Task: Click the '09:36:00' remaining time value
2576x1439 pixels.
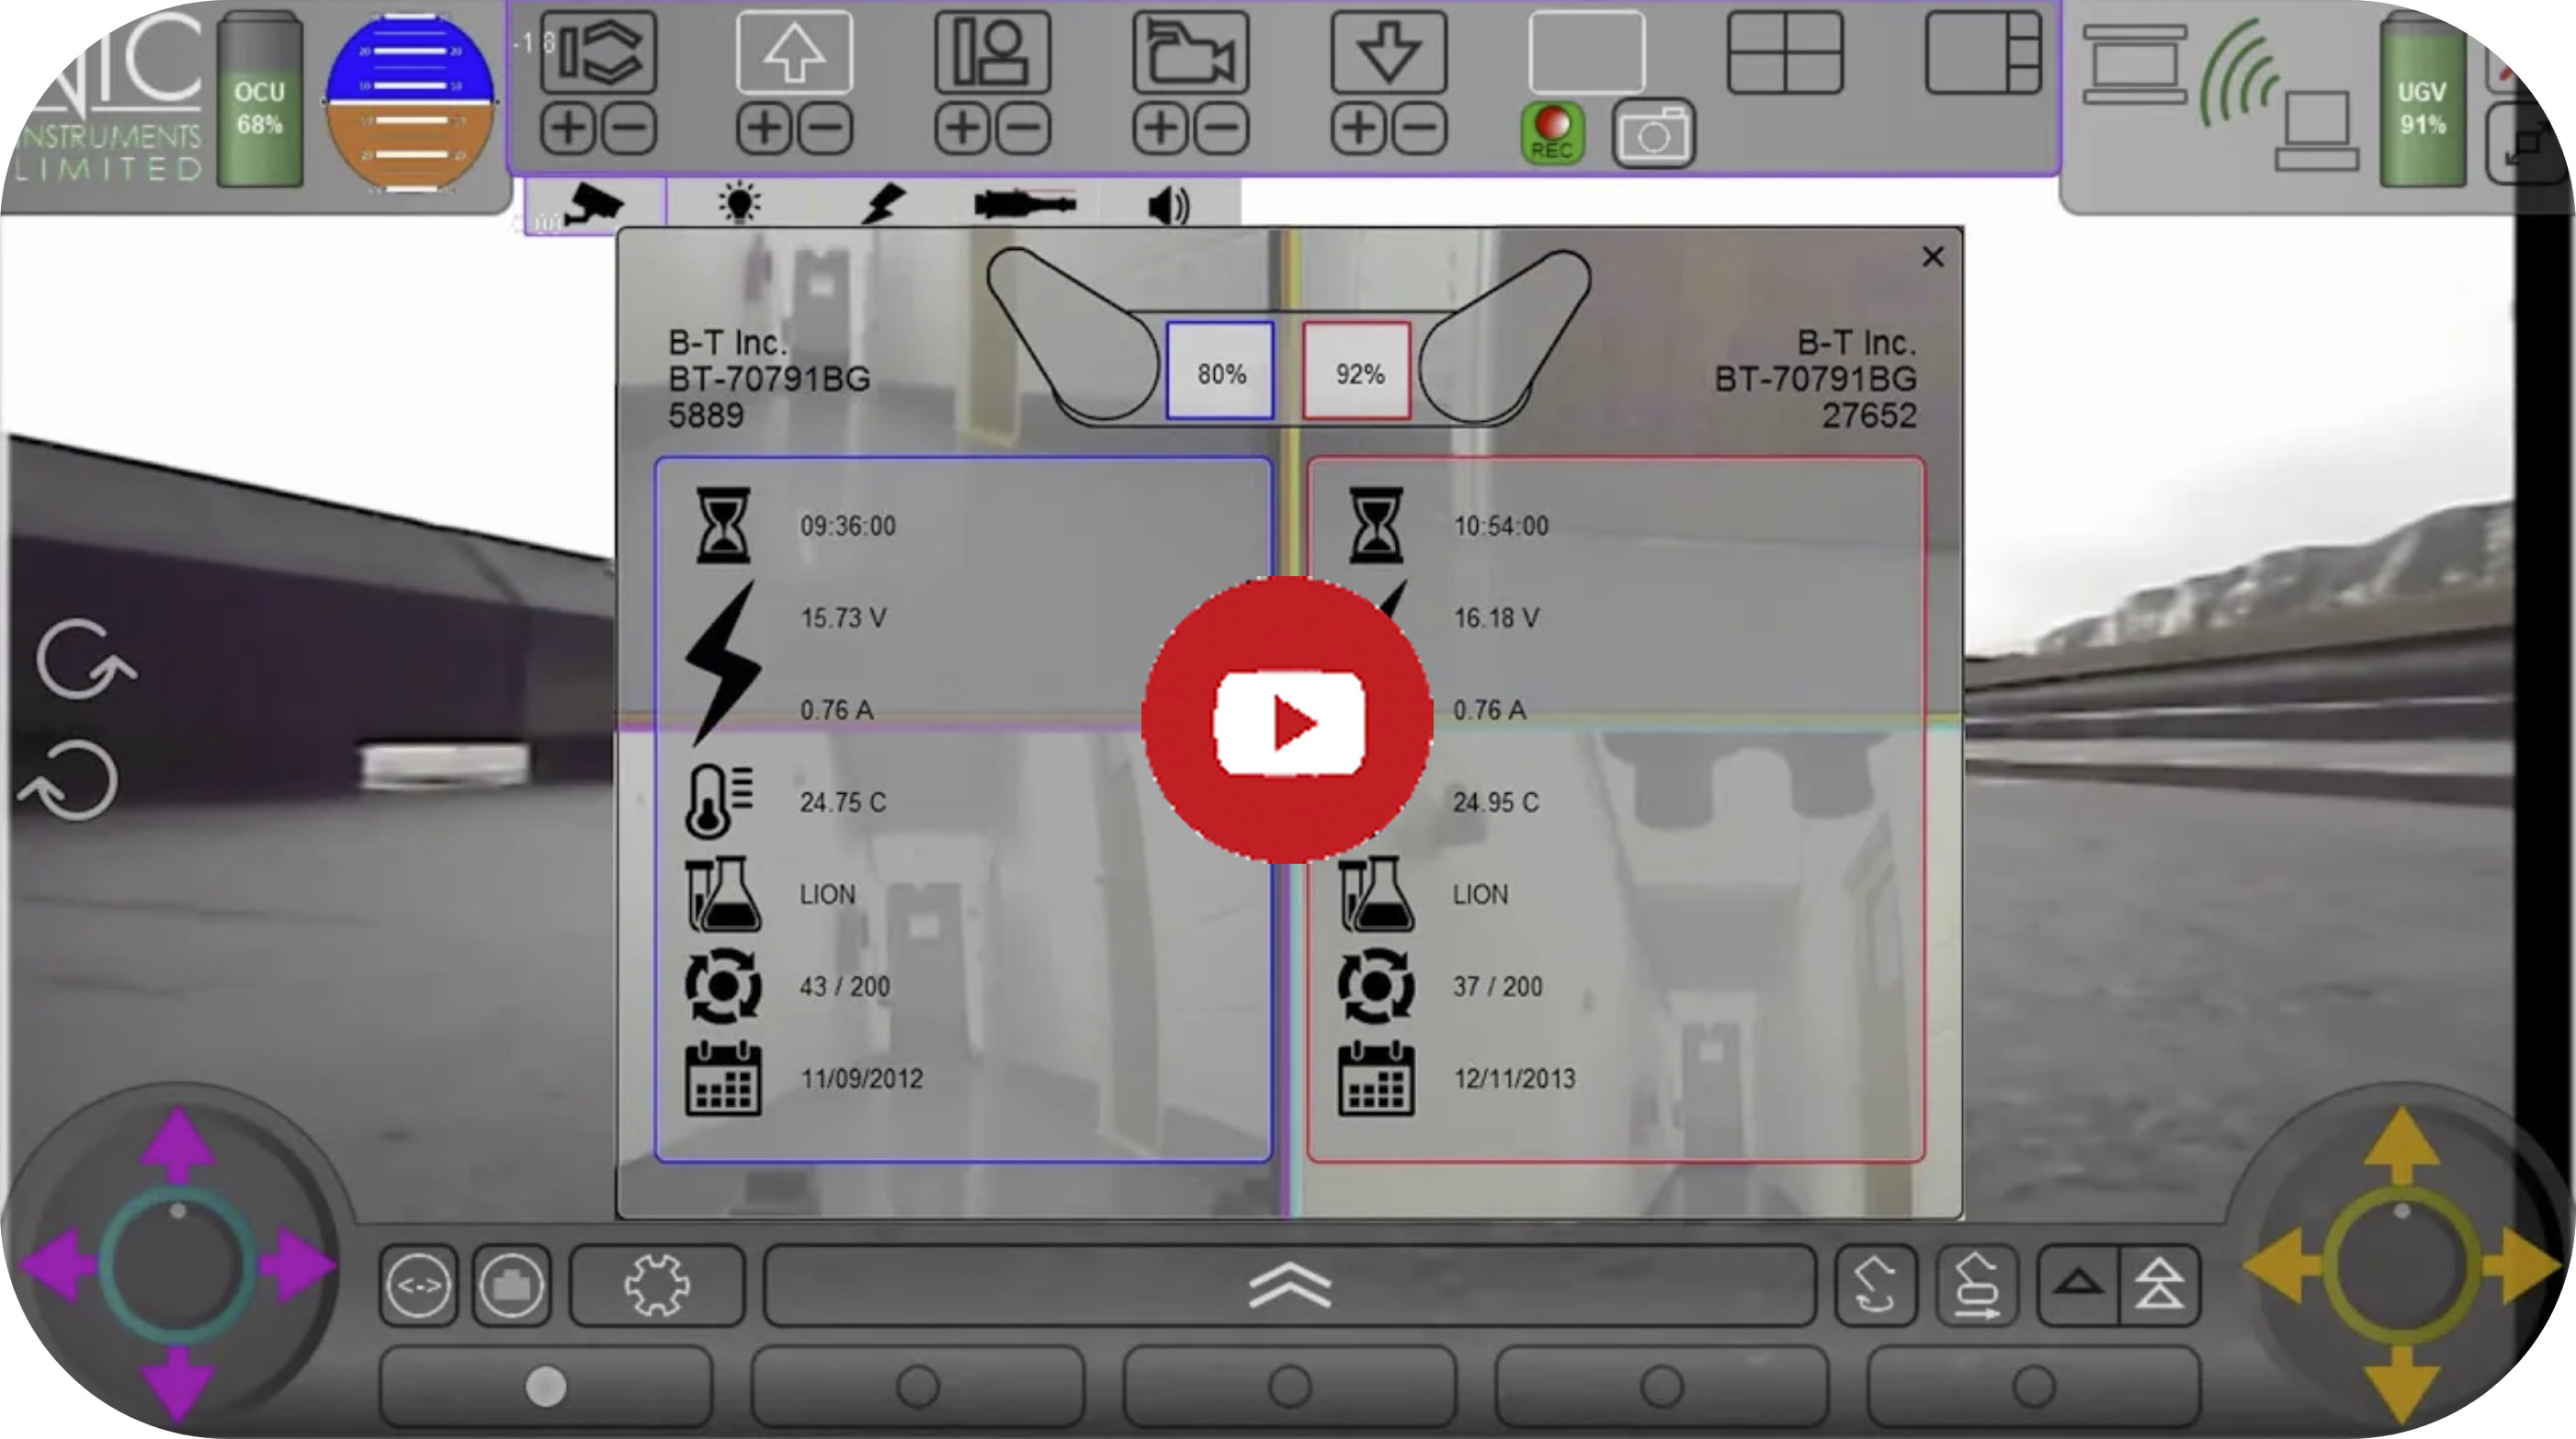Action: pyautogui.click(x=848, y=526)
